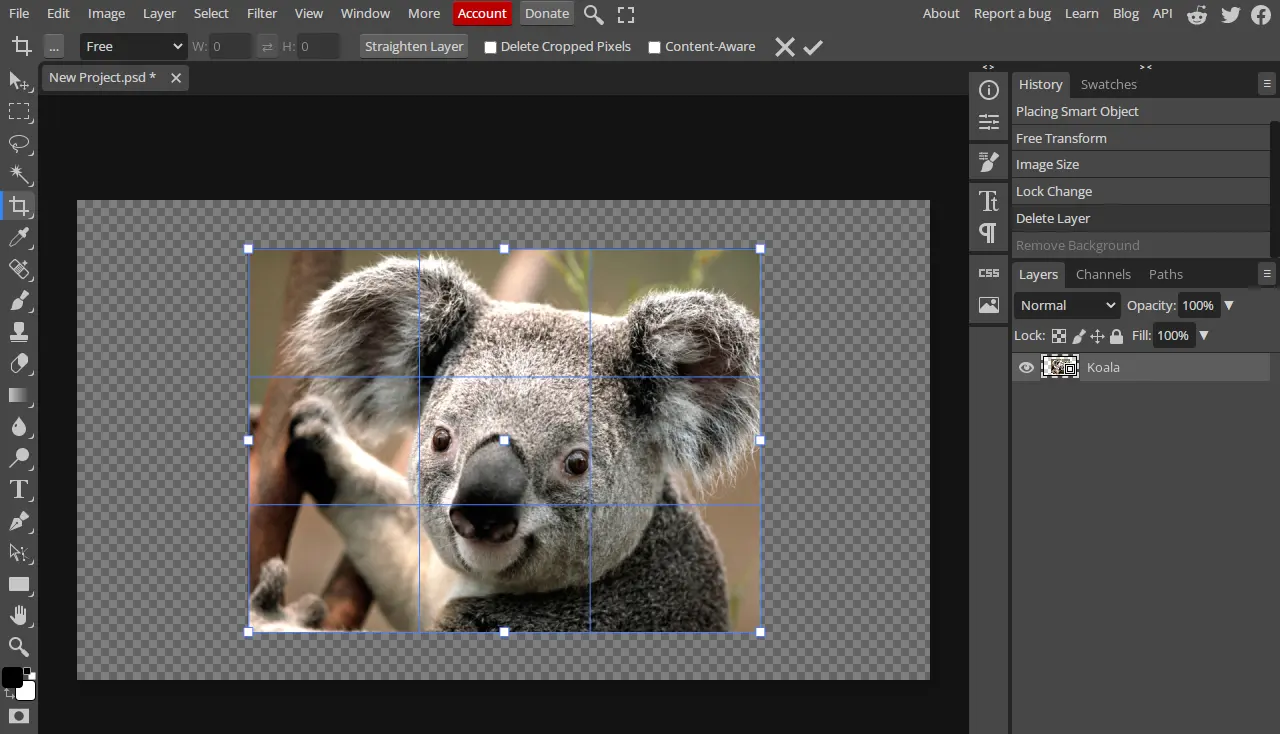Toggle Quick Mask mode icon
The image size is (1280, 734).
coord(19,716)
